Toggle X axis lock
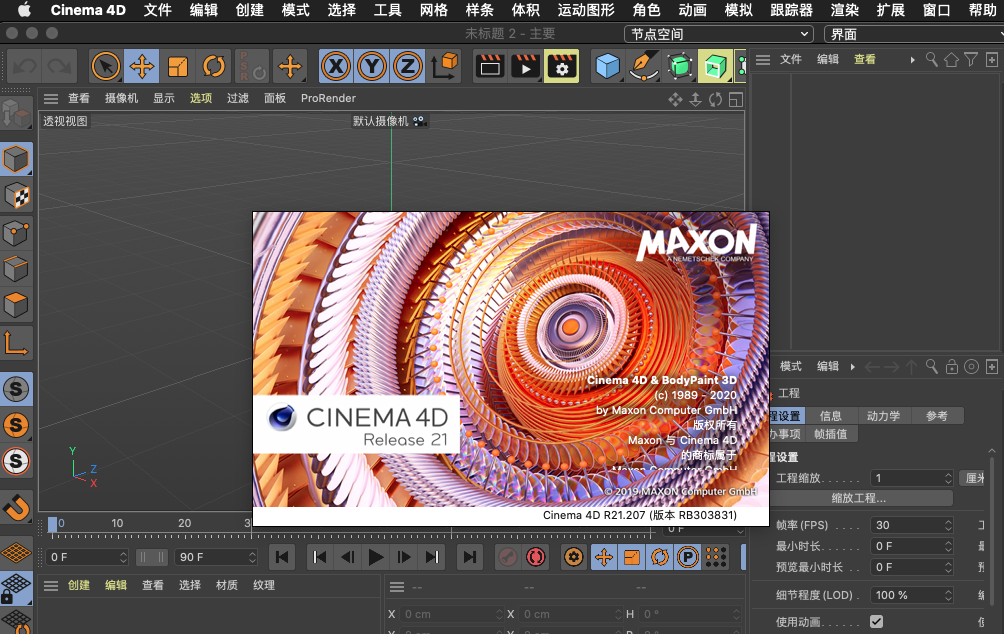 tap(336, 66)
